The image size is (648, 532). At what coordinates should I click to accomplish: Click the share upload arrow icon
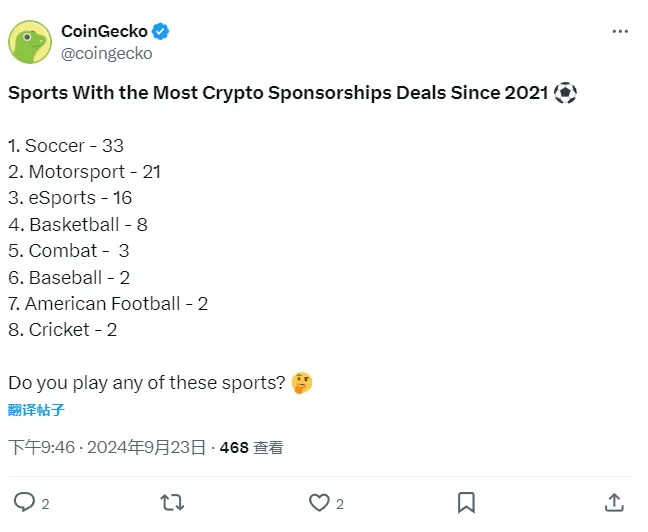click(614, 502)
